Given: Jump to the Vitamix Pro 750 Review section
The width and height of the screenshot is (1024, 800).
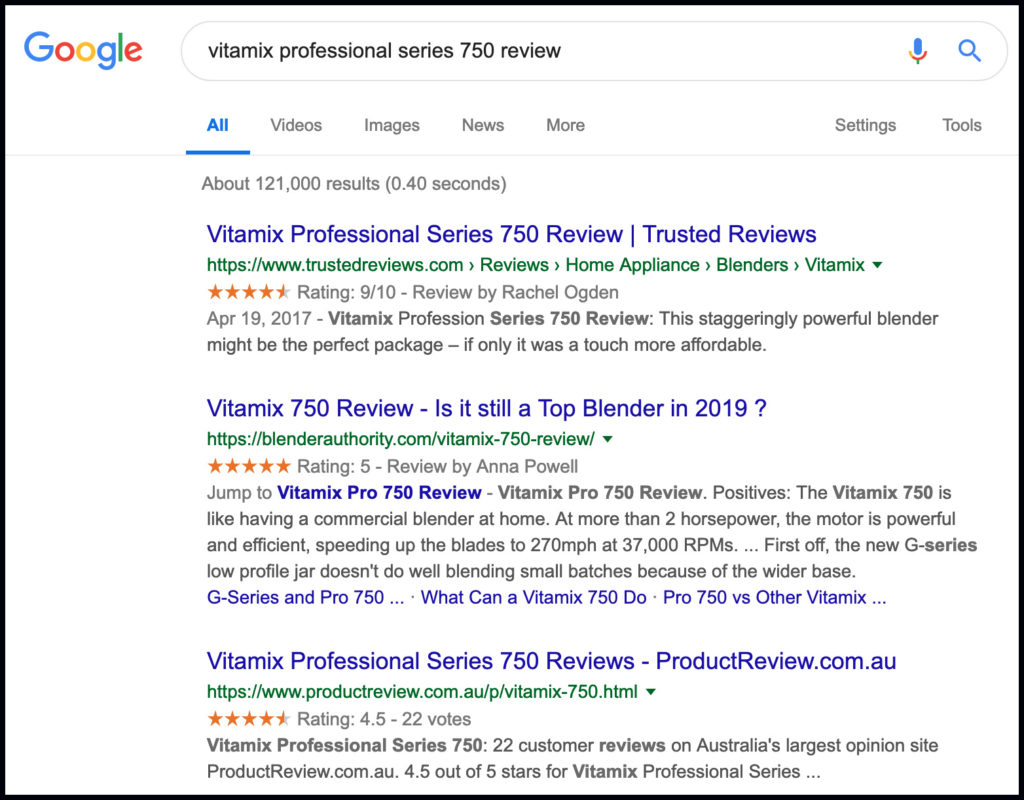Looking at the screenshot, I should (x=379, y=492).
